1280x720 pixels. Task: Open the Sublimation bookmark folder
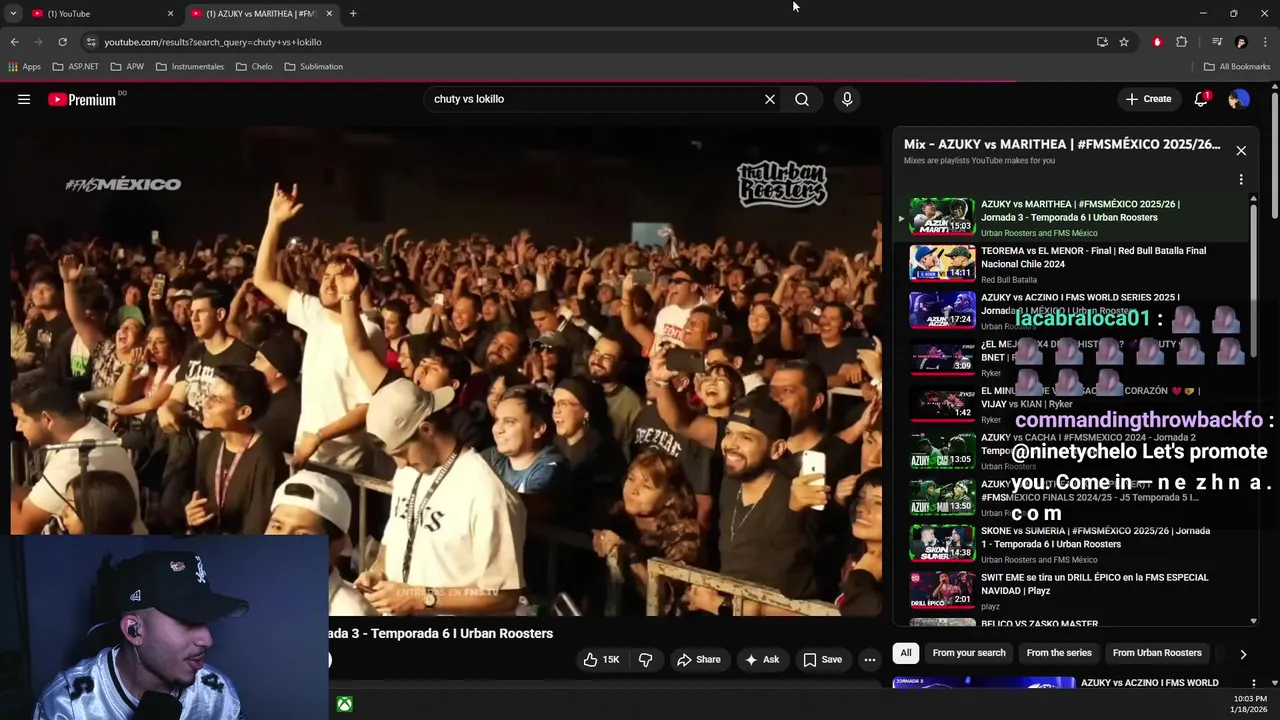[x=314, y=67]
